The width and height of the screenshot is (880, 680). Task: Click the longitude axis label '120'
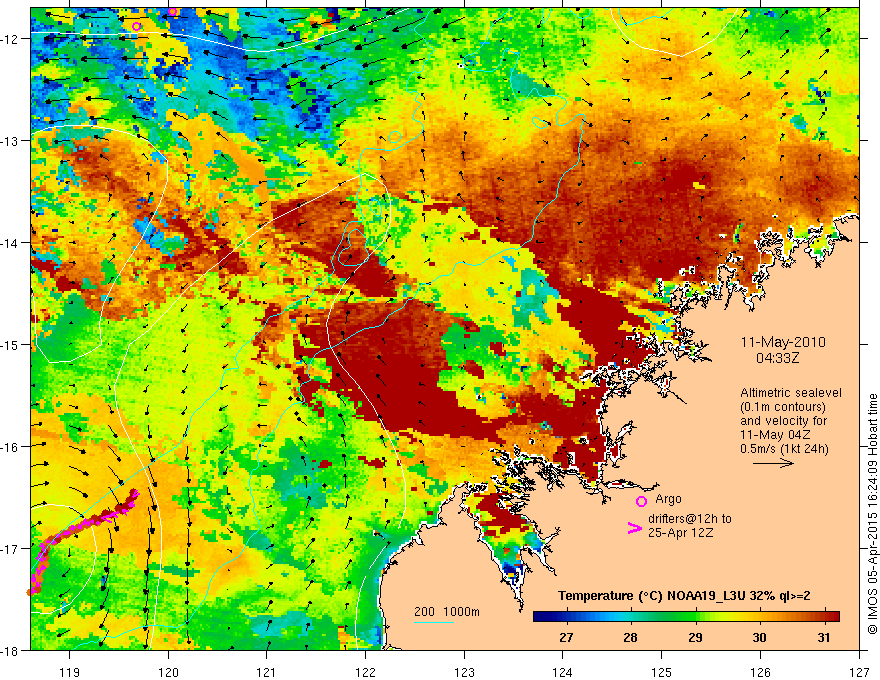tap(168, 672)
